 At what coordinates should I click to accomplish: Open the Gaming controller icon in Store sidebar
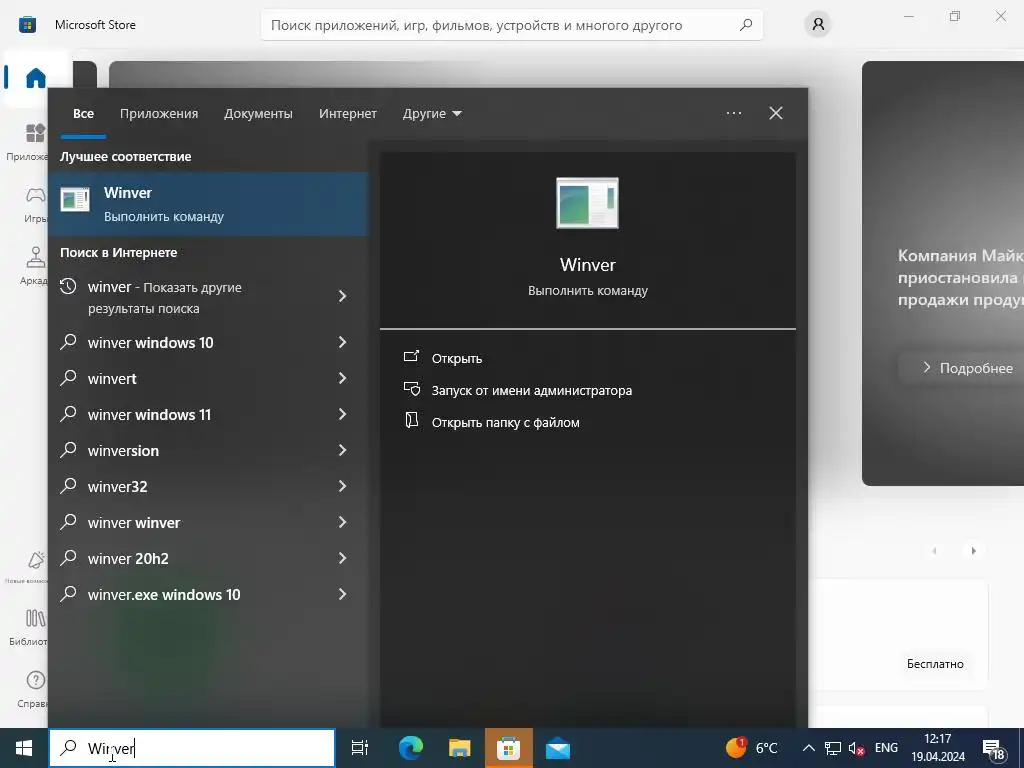pyautogui.click(x=35, y=195)
